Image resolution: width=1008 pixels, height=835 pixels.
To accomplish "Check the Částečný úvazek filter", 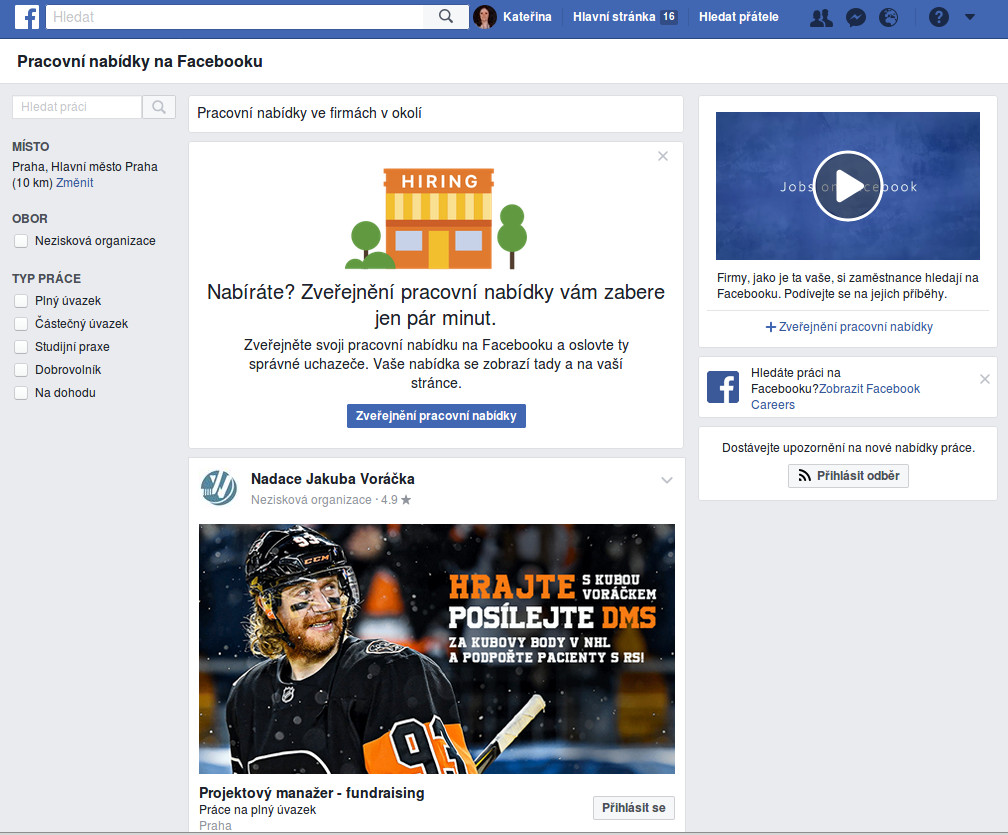I will [x=21, y=324].
